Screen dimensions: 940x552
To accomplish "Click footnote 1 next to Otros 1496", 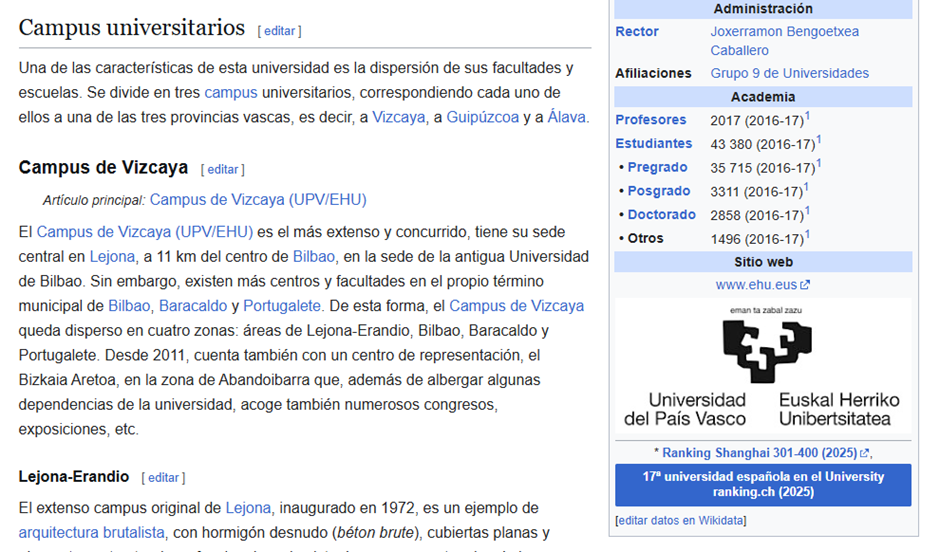I will point(808,234).
